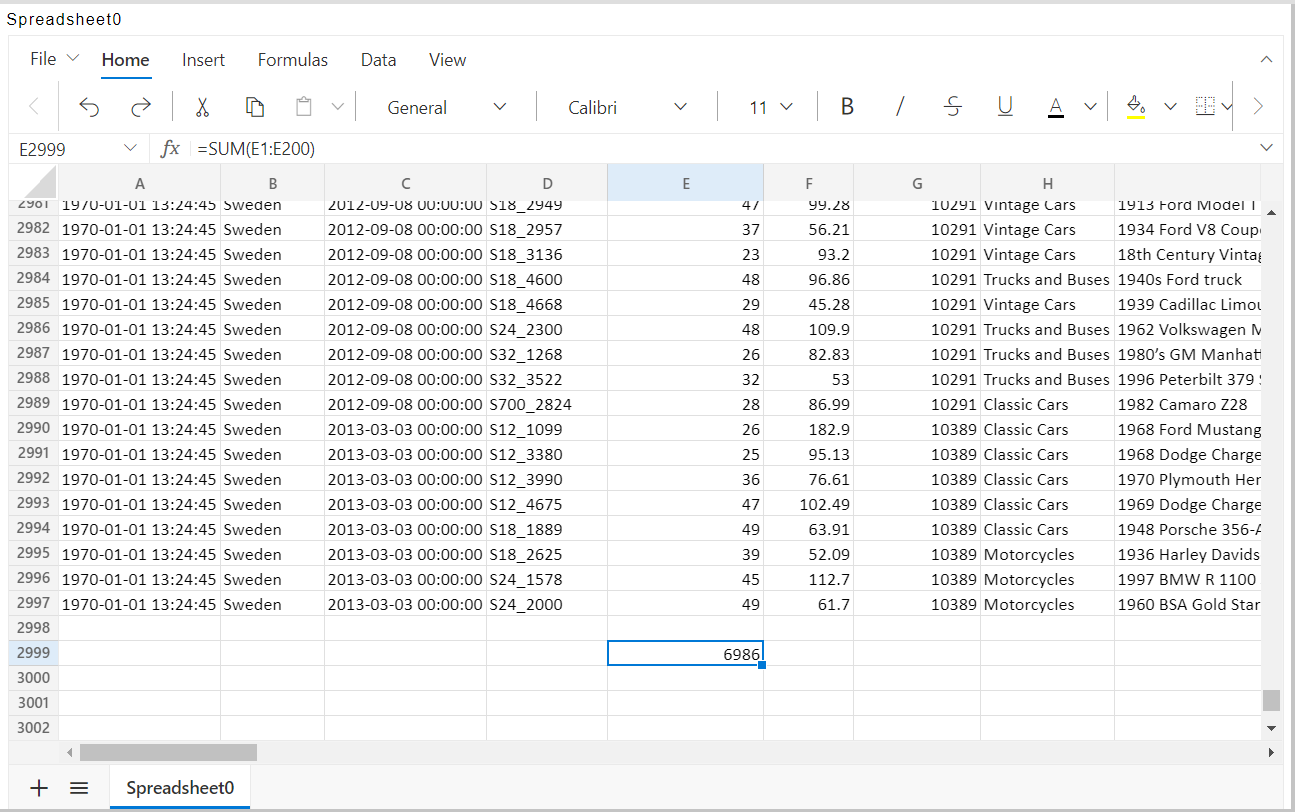This screenshot has width=1295, height=812.
Task: Select row 2999 header
Action: tap(34, 653)
